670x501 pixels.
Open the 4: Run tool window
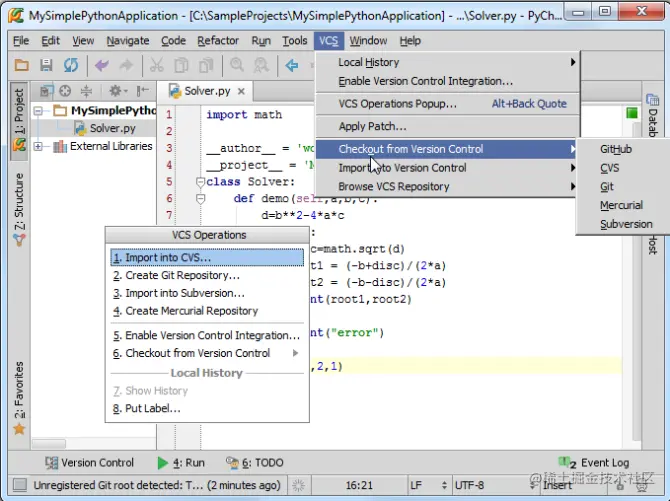click(x=181, y=463)
